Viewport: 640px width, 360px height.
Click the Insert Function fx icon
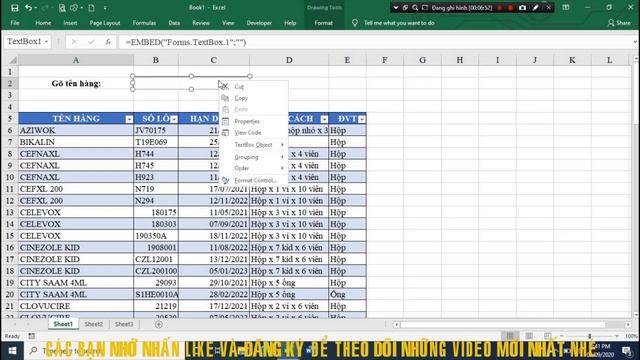click(x=108, y=42)
